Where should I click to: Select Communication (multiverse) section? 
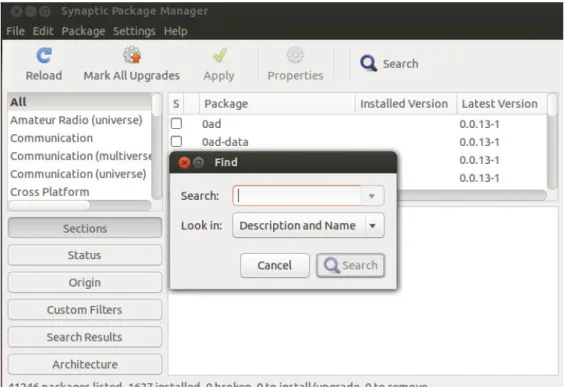pyautogui.click(x=80, y=156)
